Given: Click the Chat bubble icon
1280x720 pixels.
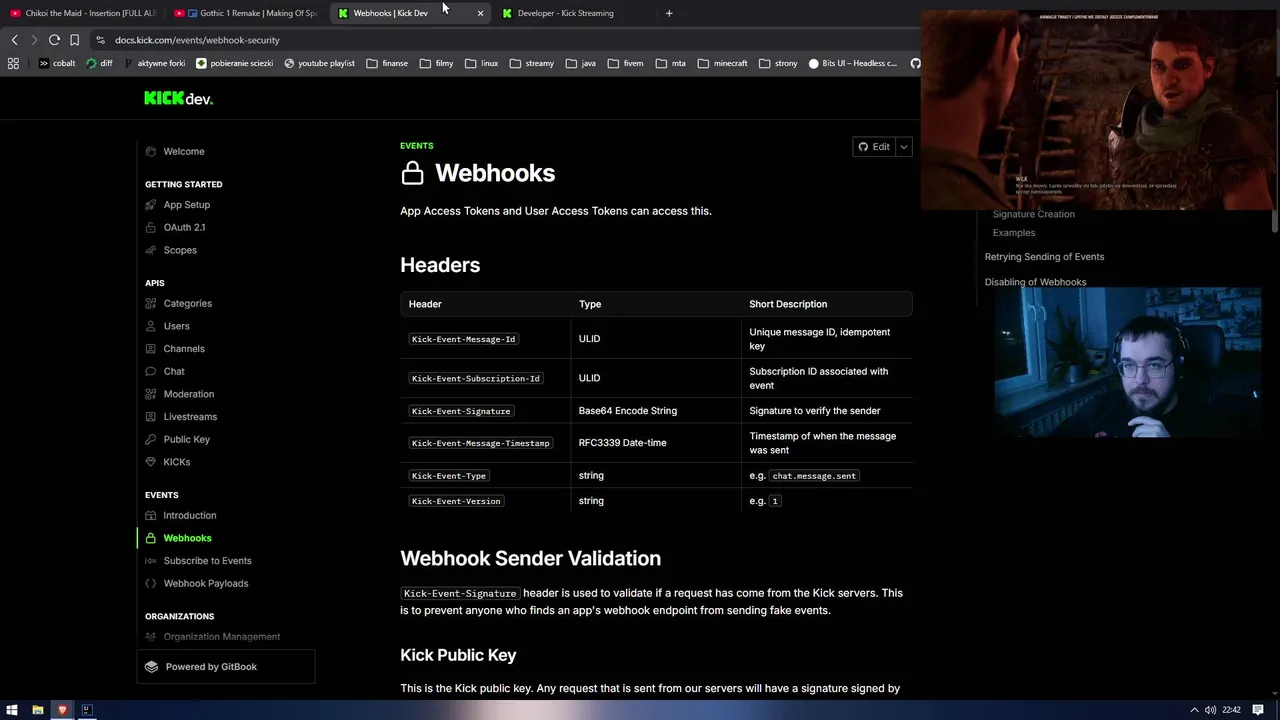Looking at the screenshot, I should tap(151, 372).
